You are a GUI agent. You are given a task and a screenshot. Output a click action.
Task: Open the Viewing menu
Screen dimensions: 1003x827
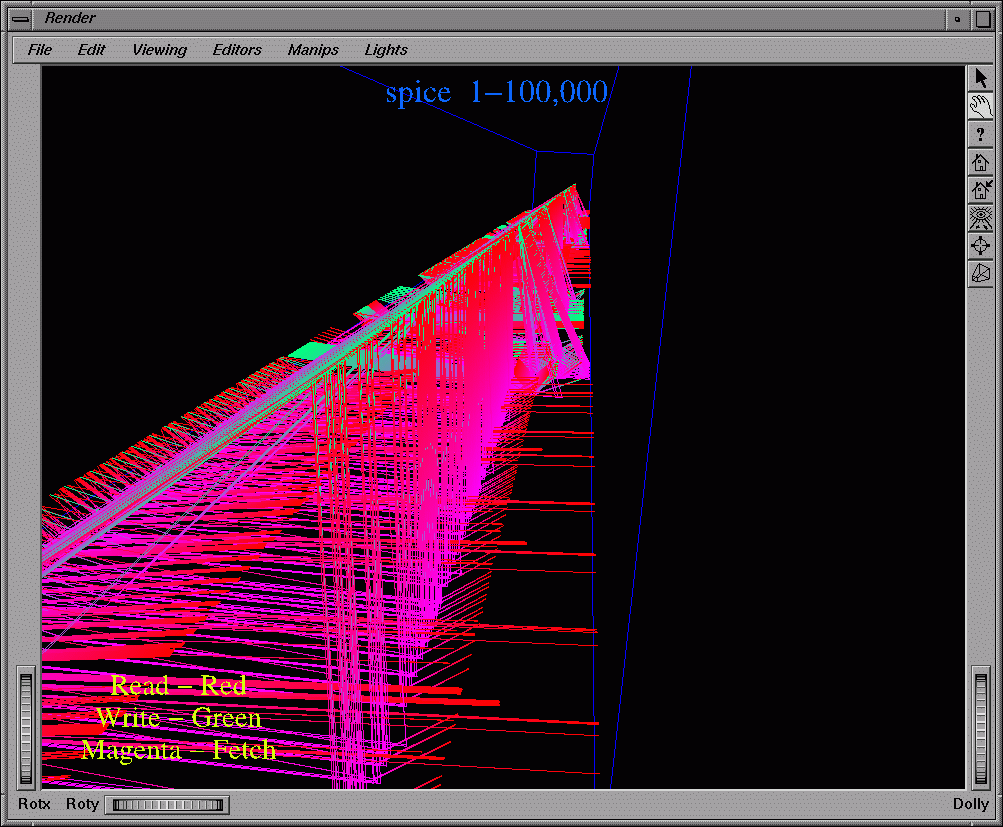(159, 50)
